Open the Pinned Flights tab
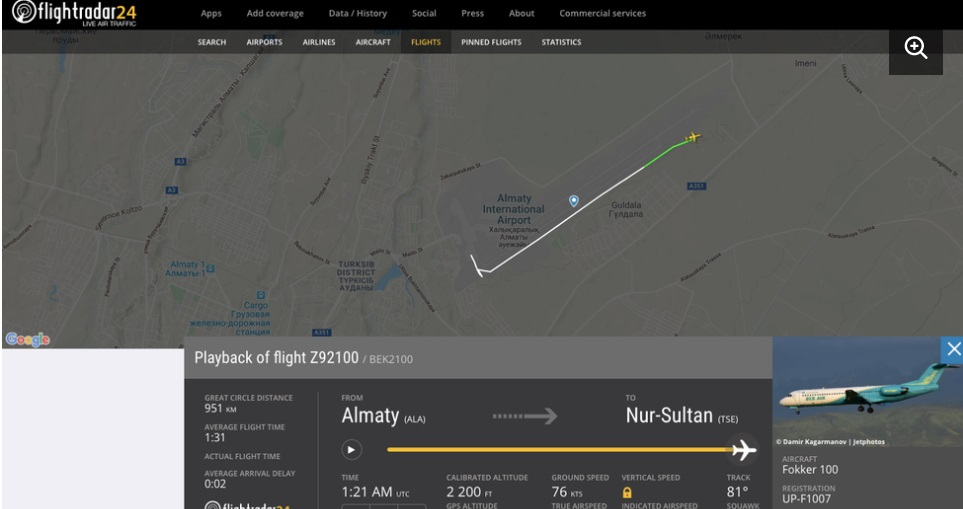Screen dimensions: 963x509 coord(491,42)
